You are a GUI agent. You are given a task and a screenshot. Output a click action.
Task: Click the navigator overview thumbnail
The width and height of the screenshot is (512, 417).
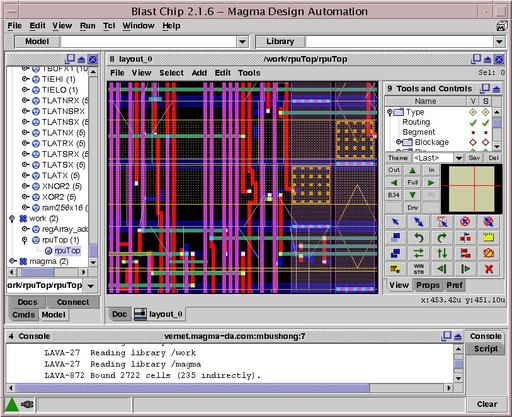click(x=471, y=189)
